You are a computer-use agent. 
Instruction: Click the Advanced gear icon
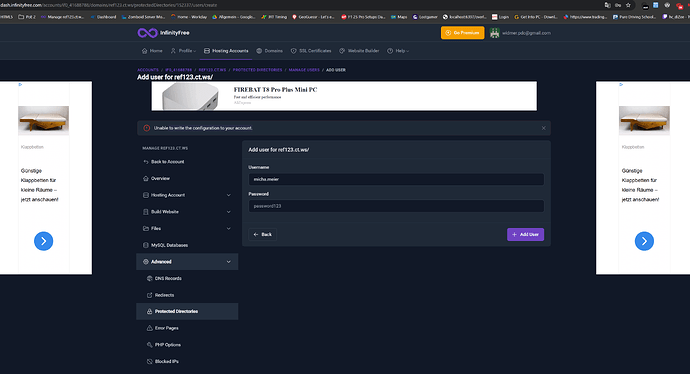[146, 262]
